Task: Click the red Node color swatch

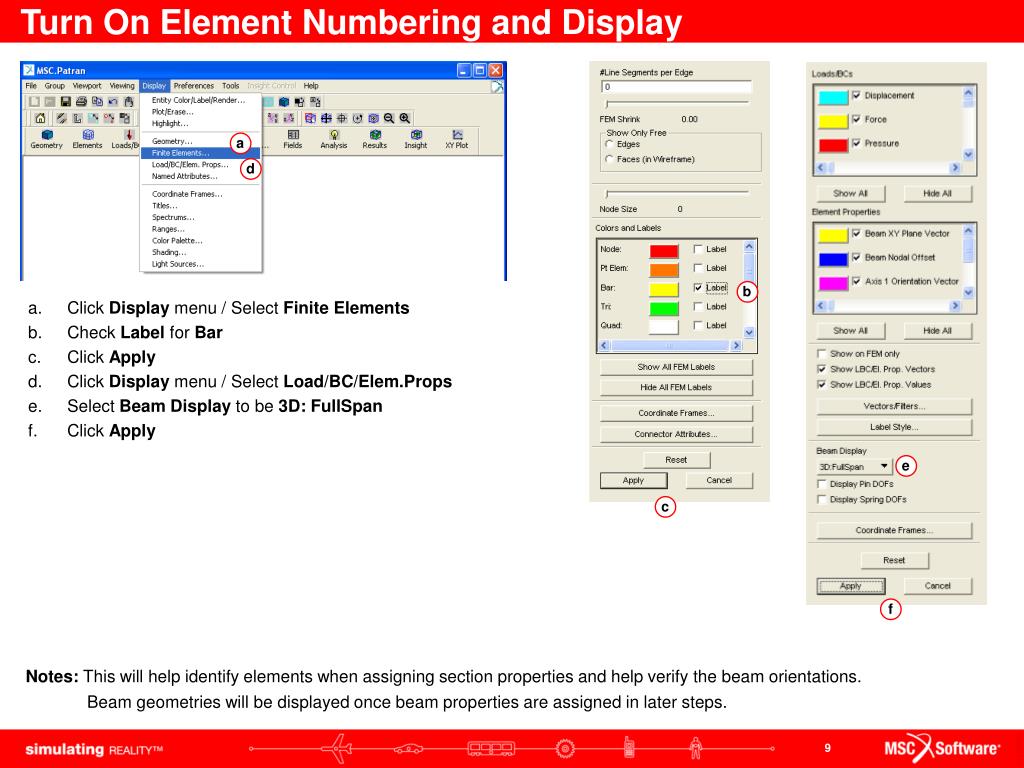Action: [x=664, y=250]
